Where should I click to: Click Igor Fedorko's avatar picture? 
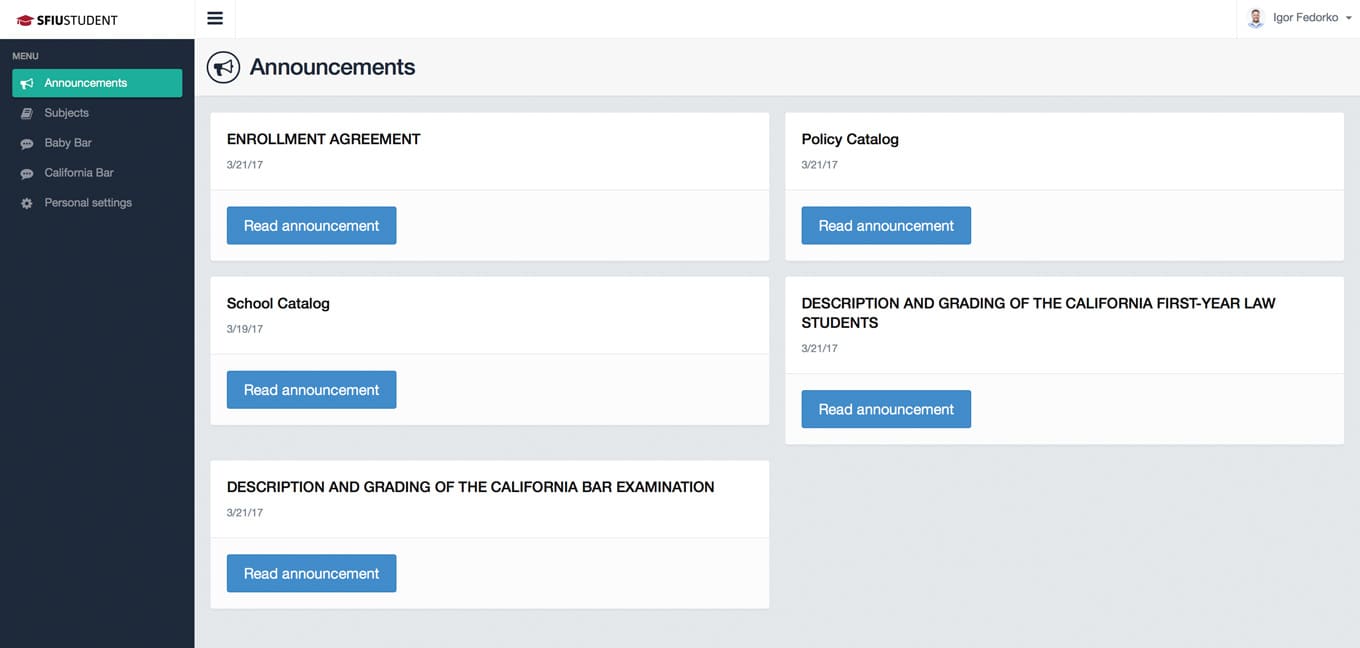[1256, 18]
